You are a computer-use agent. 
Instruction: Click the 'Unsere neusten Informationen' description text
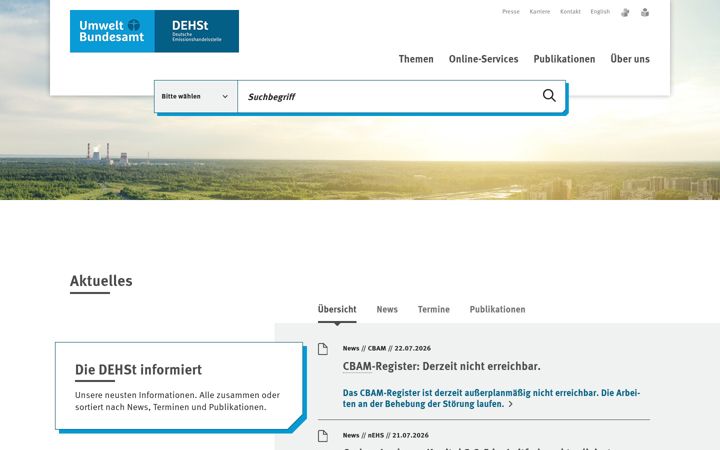click(x=177, y=401)
